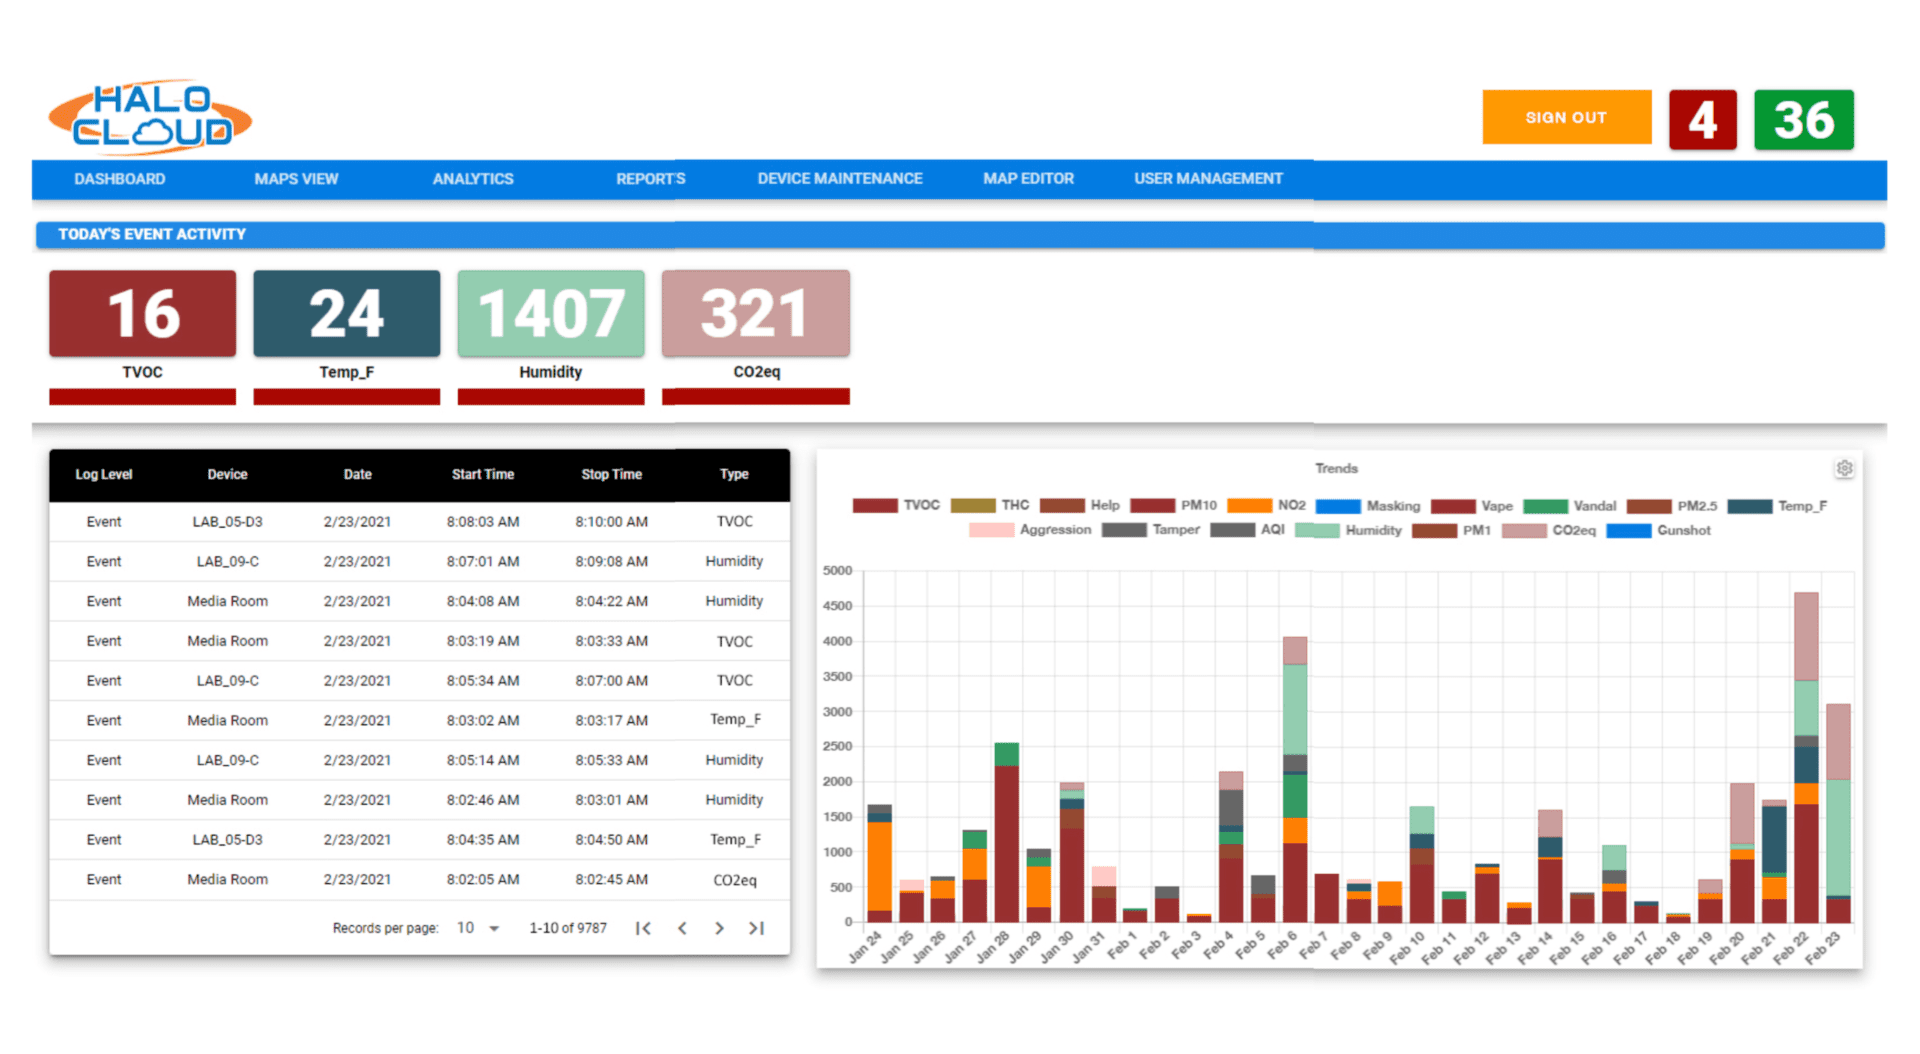Viewport: 1920px width, 1054px height.
Task: Click the Temp_F legend color swatch
Action: 1749,506
